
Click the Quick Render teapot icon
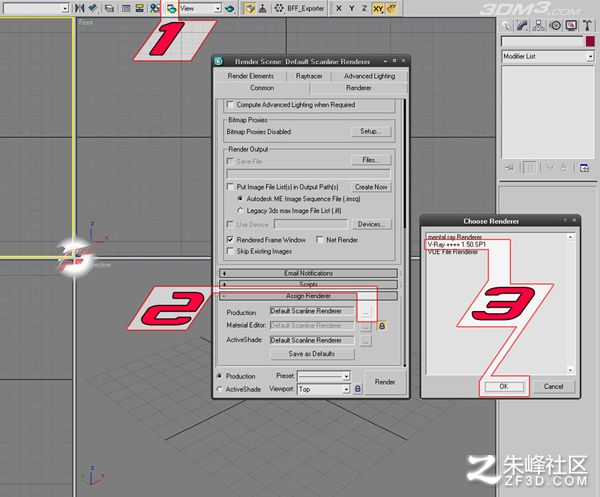click(230, 8)
